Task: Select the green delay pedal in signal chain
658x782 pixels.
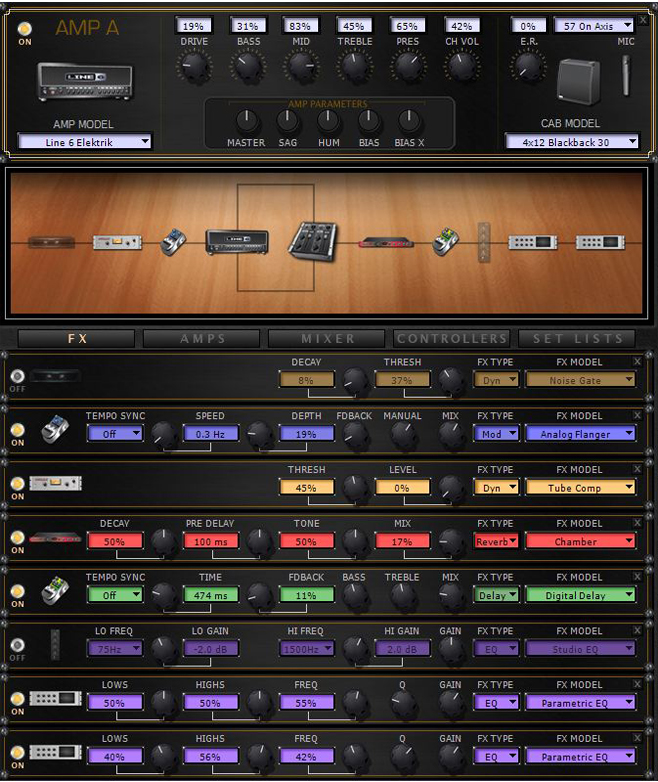Action: [445, 242]
